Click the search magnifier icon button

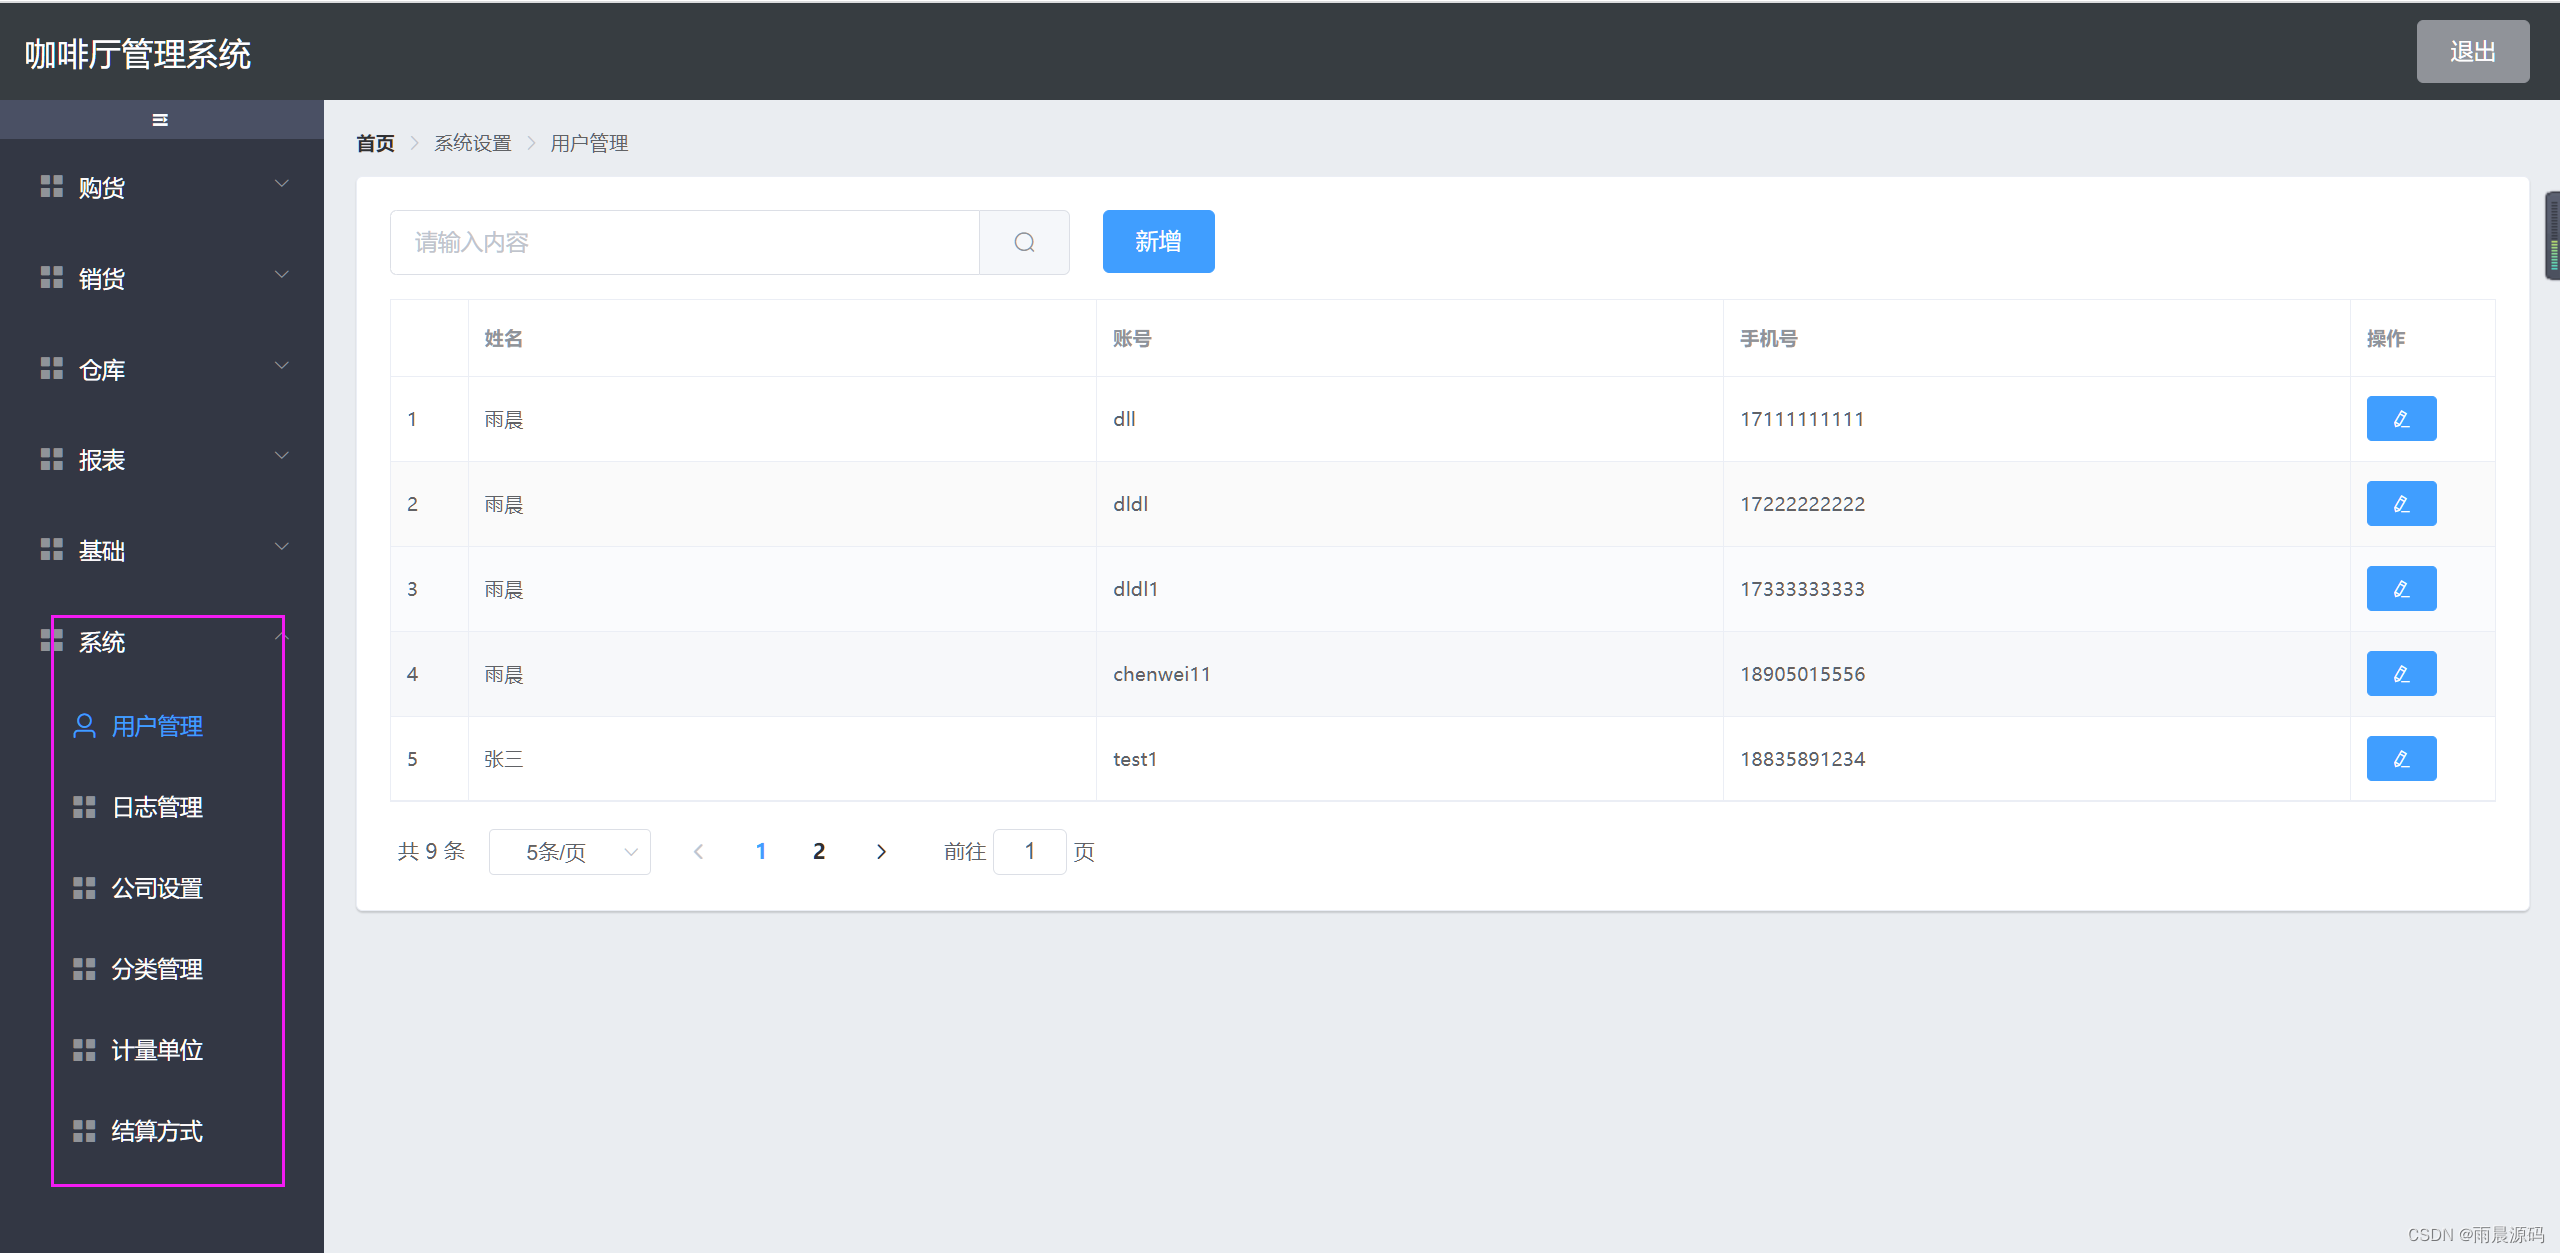(1024, 242)
